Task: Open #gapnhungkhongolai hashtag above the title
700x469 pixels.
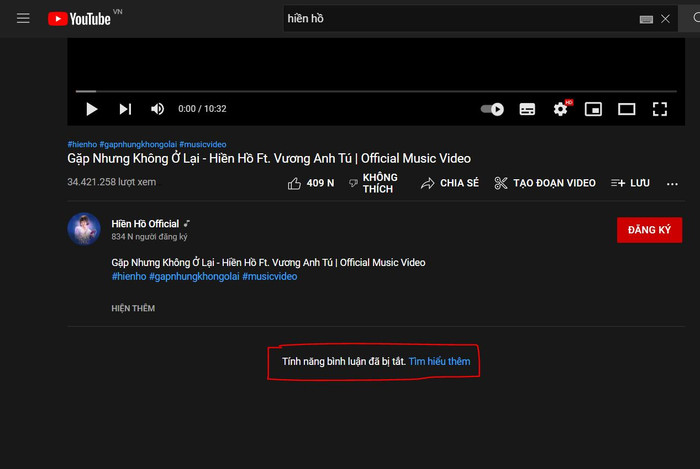Action: pyautogui.click(x=138, y=144)
